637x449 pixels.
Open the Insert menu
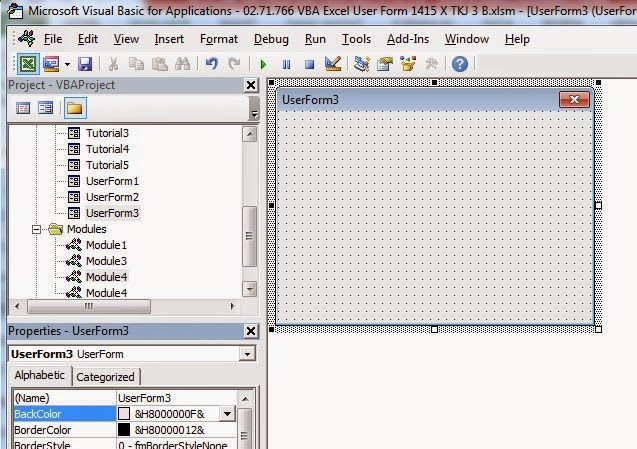pos(169,39)
